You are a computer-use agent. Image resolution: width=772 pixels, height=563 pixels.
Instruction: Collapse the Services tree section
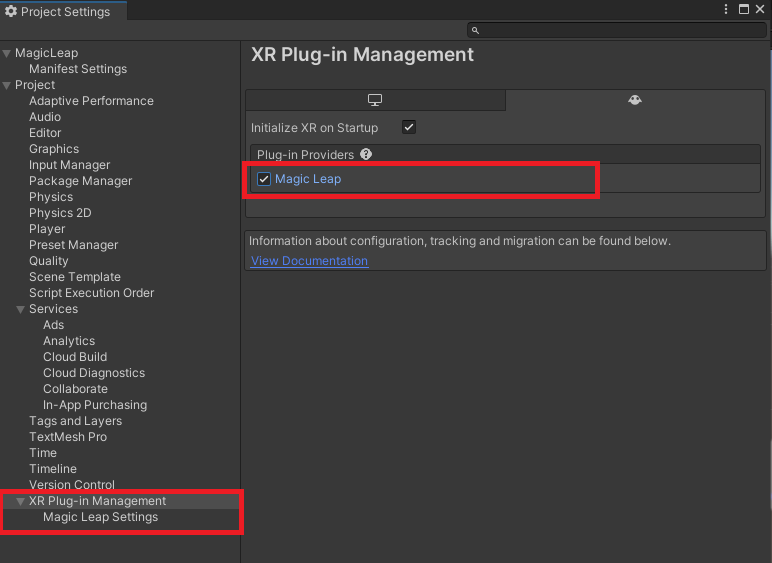pyautogui.click(x=20, y=309)
